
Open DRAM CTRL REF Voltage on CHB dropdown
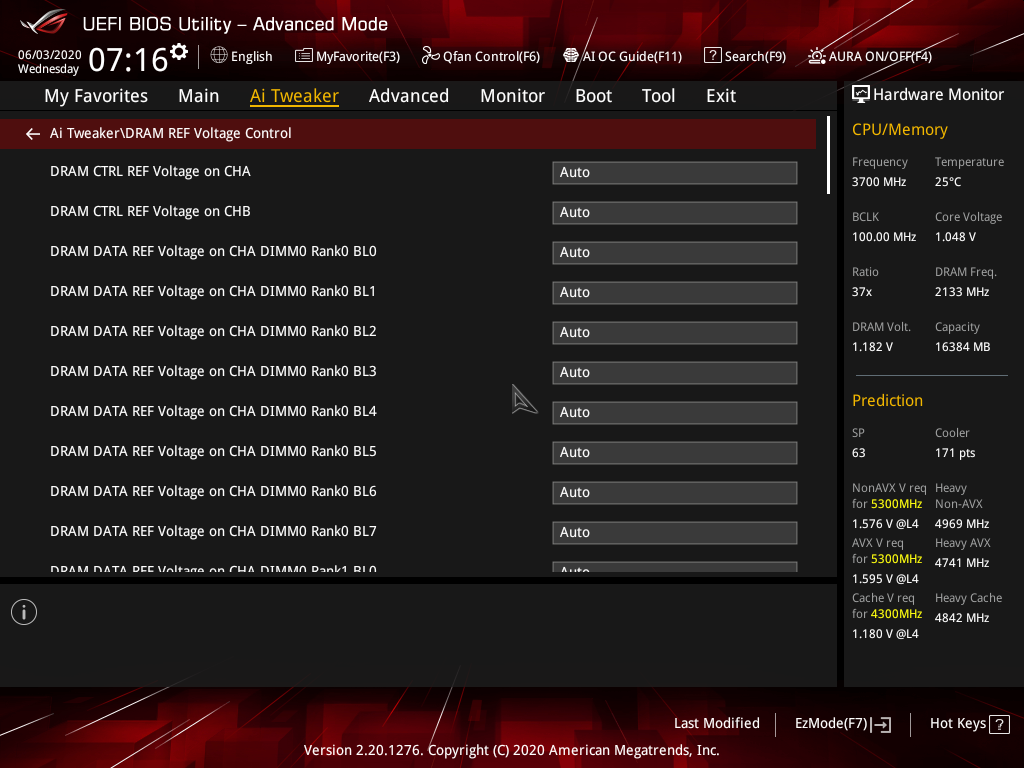click(674, 212)
